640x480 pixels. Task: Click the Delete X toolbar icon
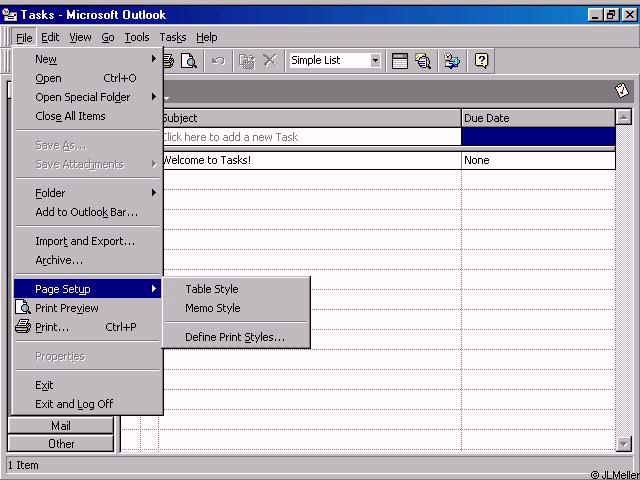click(270, 61)
